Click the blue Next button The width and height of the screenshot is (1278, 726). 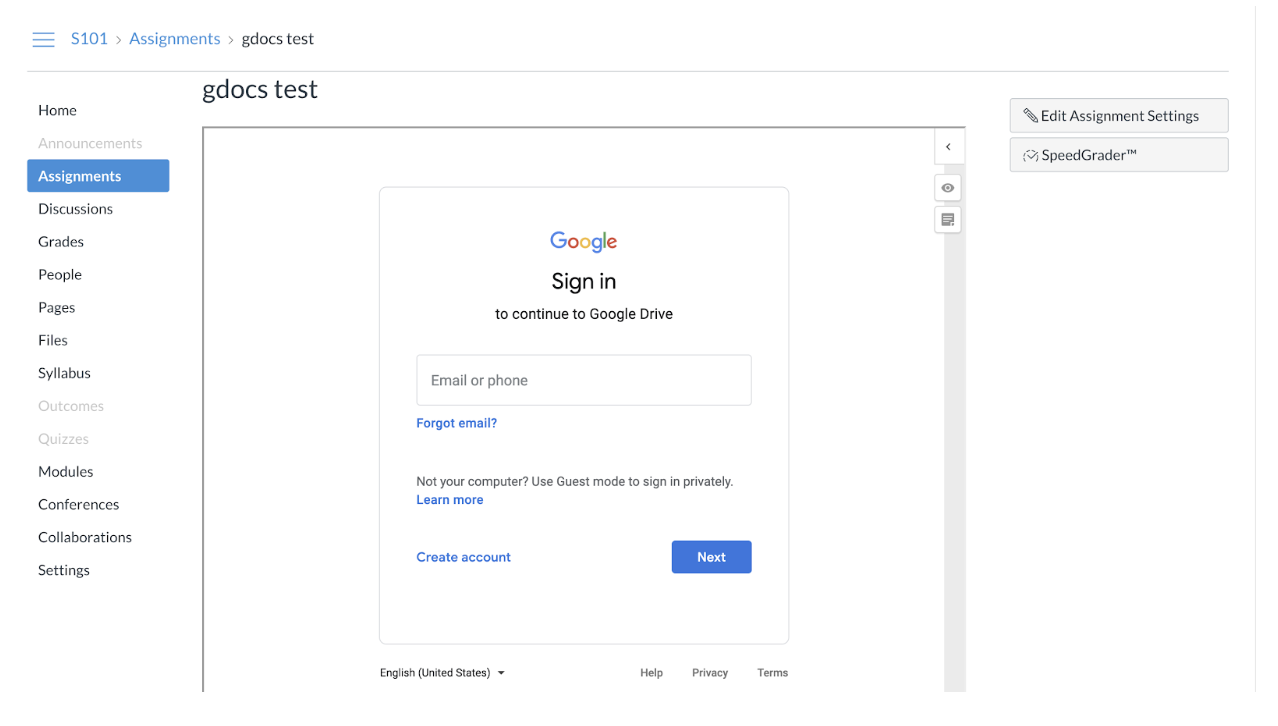[711, 557]
